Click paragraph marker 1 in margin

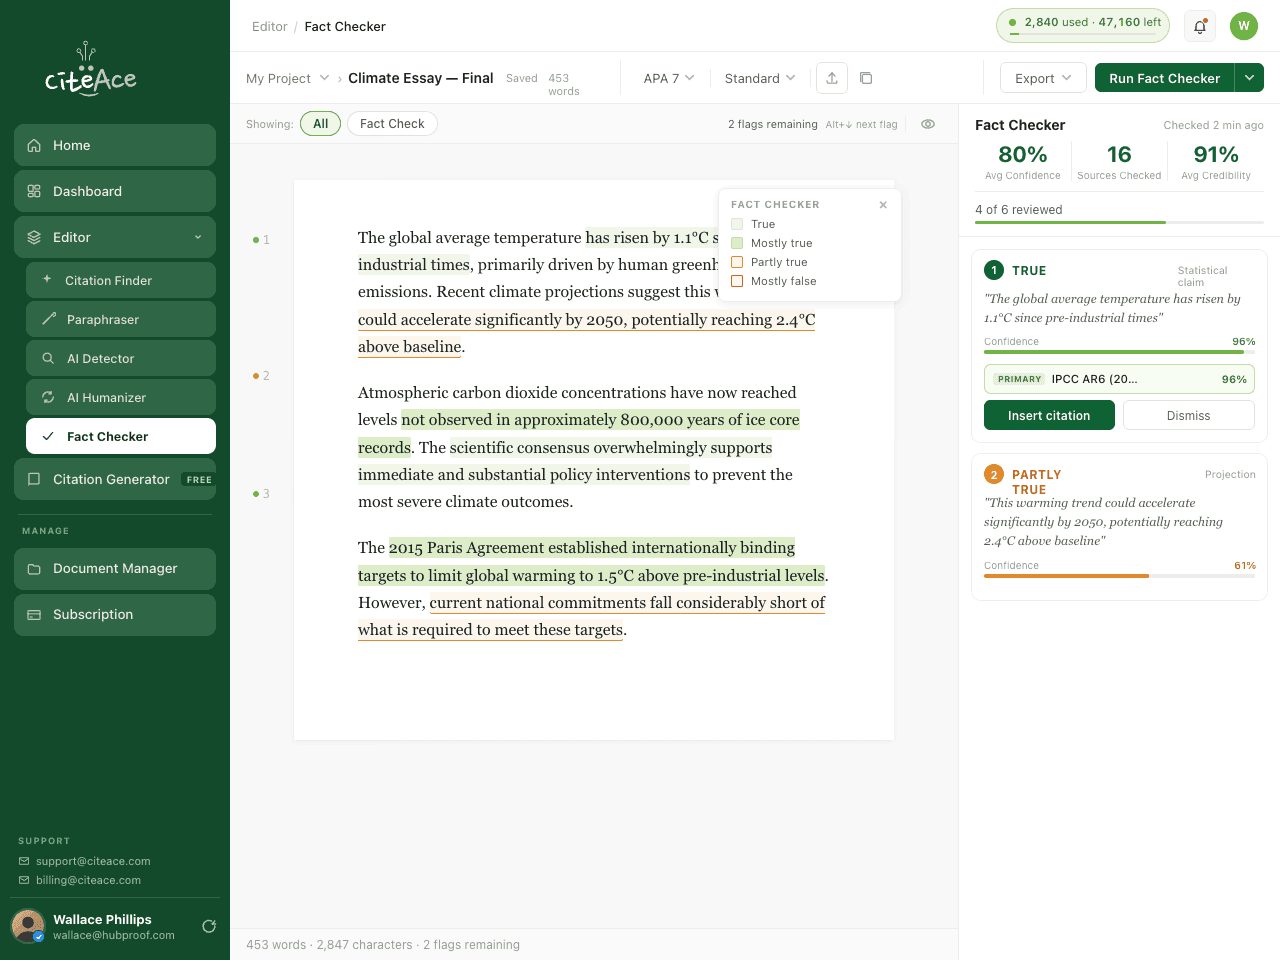(261, 240)
